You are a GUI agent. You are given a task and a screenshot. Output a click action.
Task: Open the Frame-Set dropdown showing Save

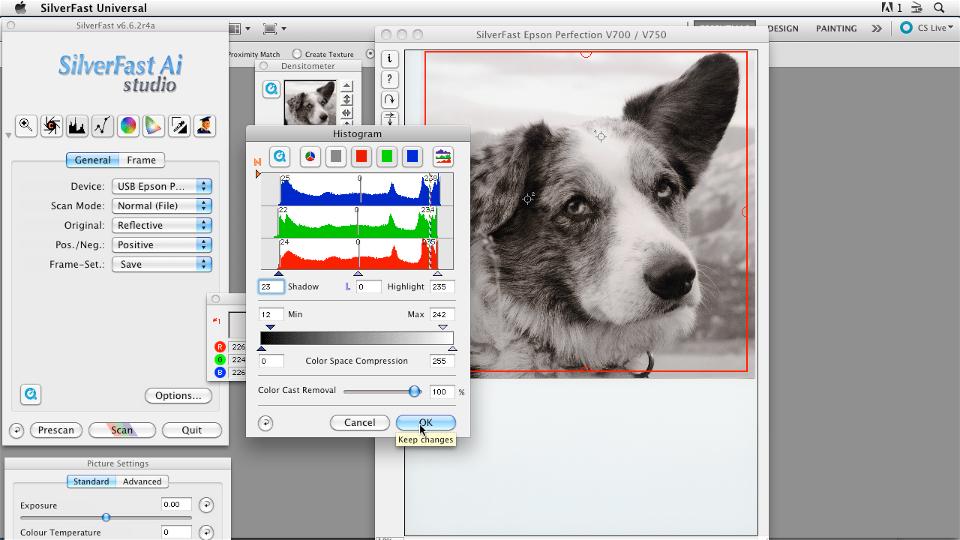(x=162, y=264)
